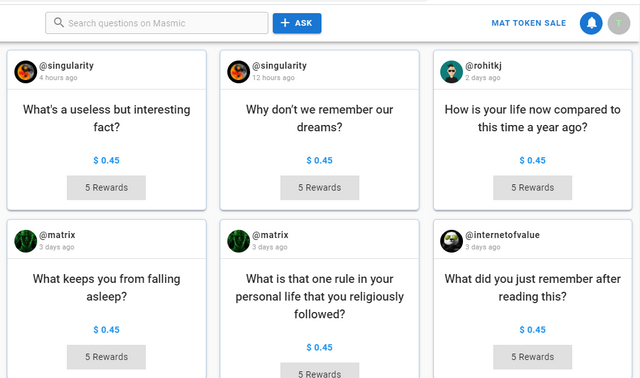640x378 pixels.
Task: Click $ 0.45 on dreams question card
Action: click(320, 160)
